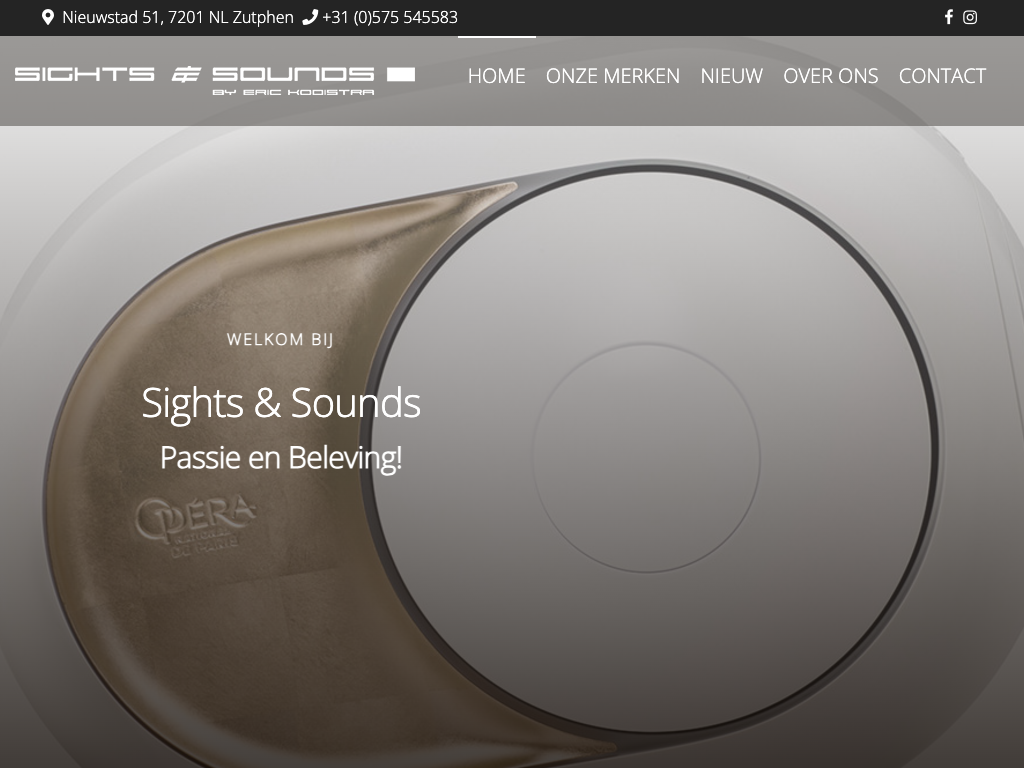Click the 'Passie en Beleving!' subtitle
The width and height of the screenshot is (1024, 768).
[281, 457]
